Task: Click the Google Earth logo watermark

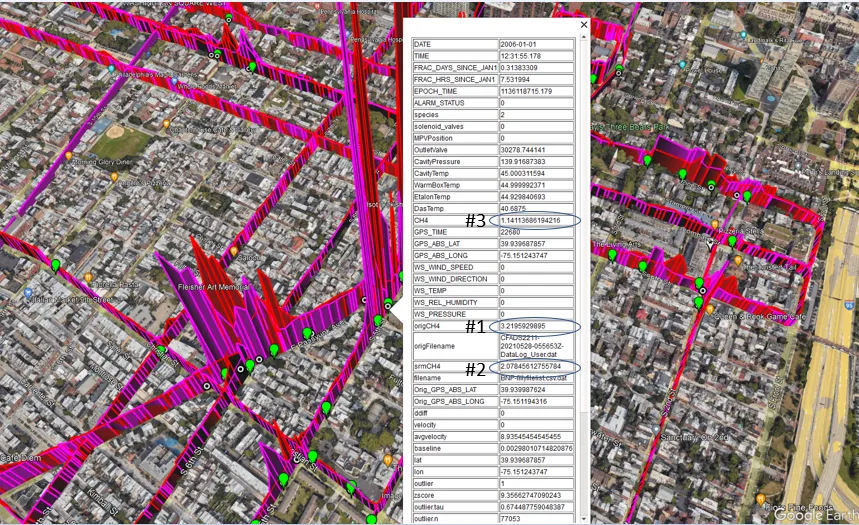Action: 812,515
